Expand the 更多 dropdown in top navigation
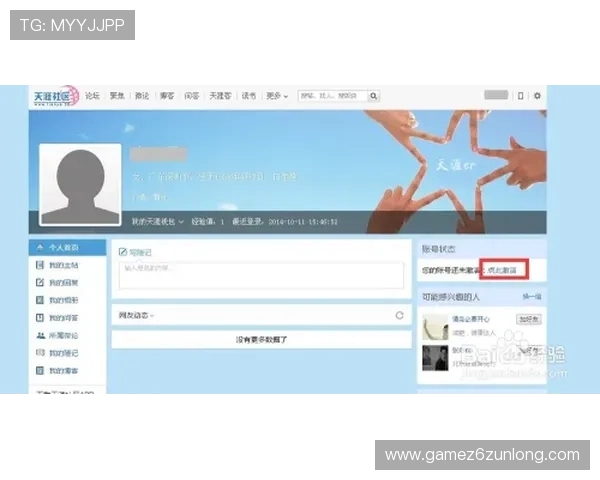 tap(277, 96)
